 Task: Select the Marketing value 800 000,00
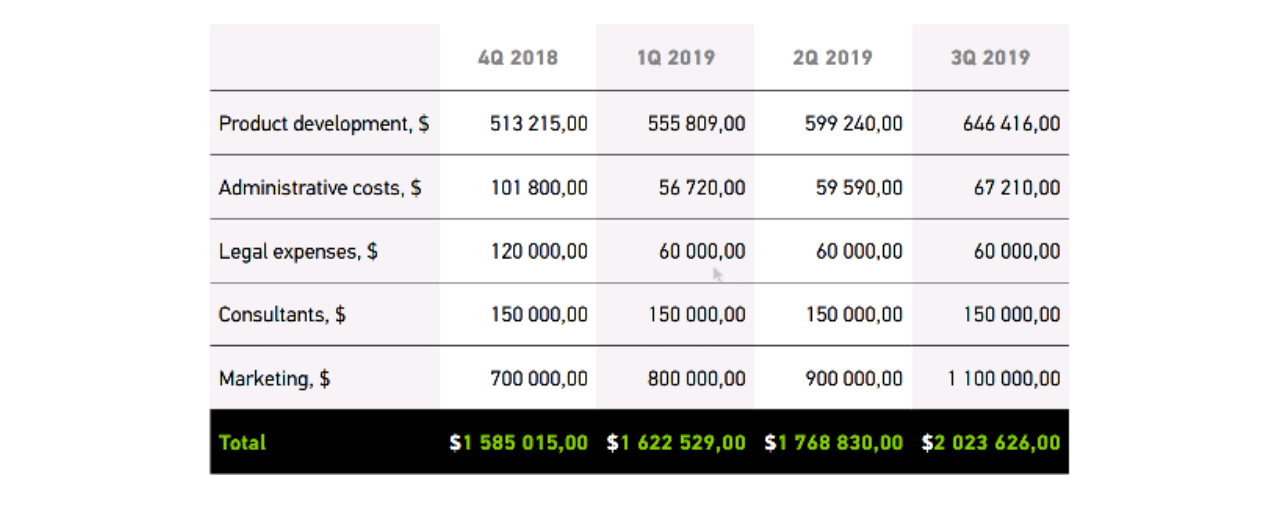pos(697,379)
